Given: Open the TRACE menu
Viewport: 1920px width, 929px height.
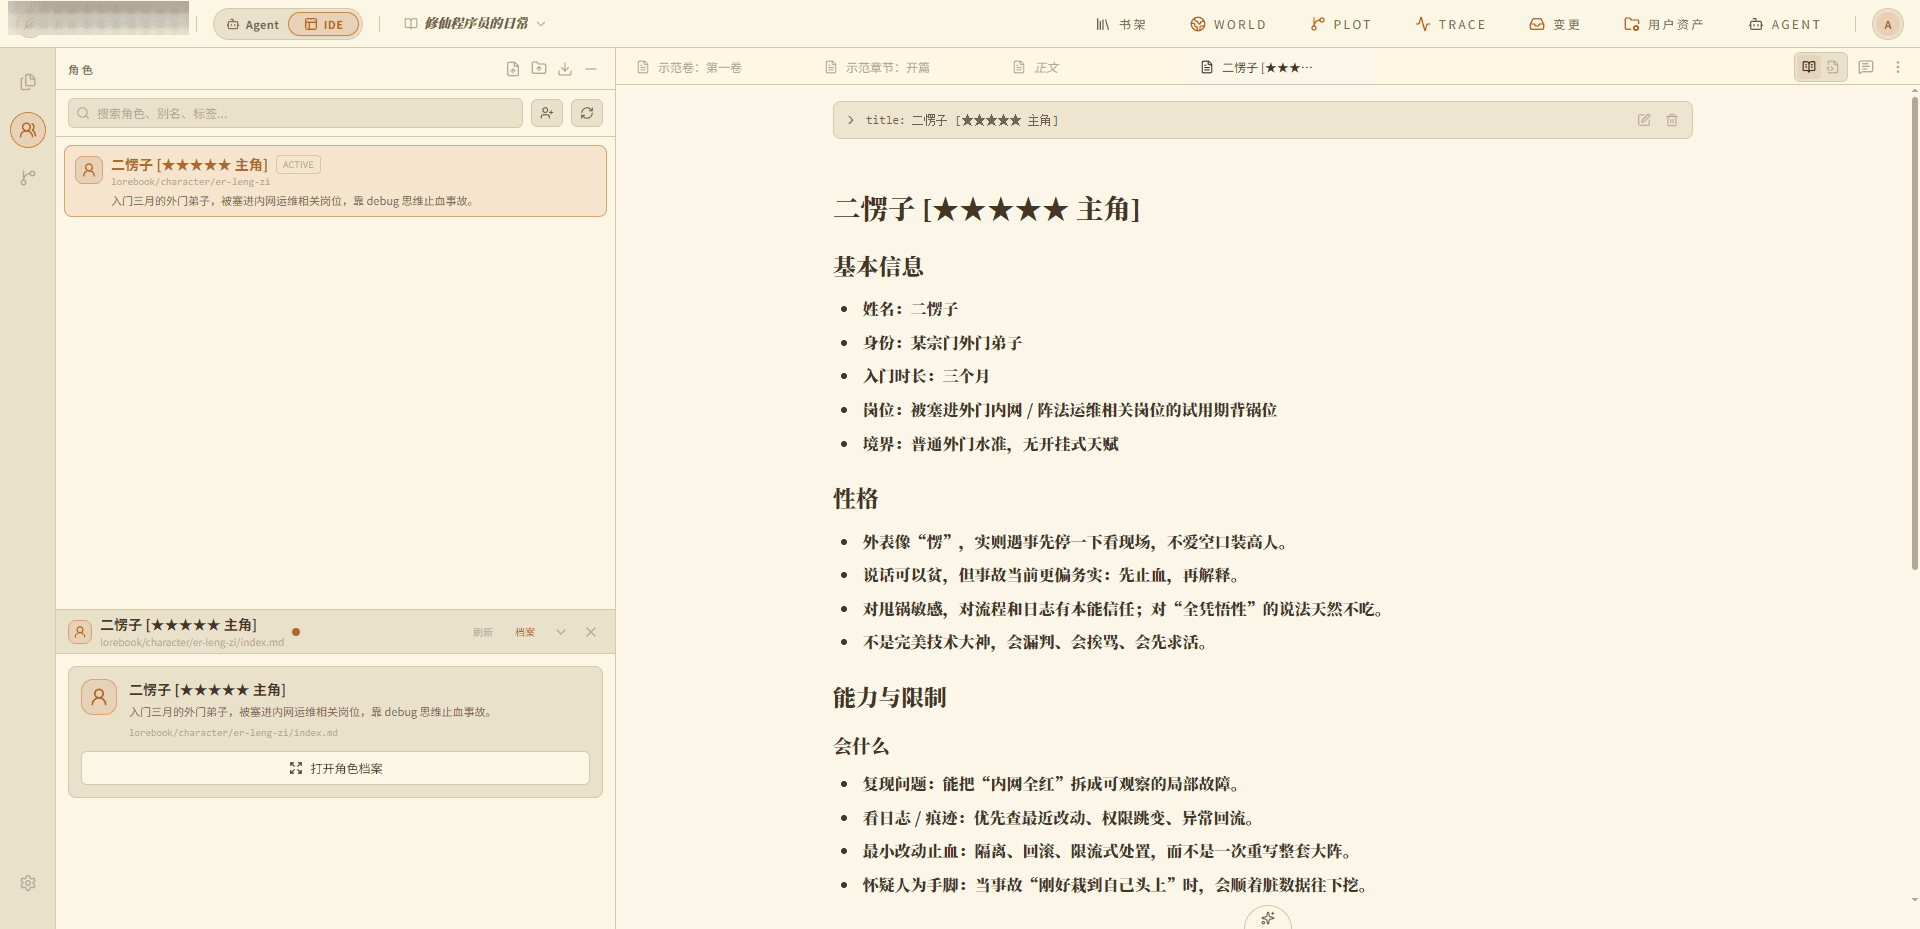Looking at the screenshot, I should [x=1451, y=24].
